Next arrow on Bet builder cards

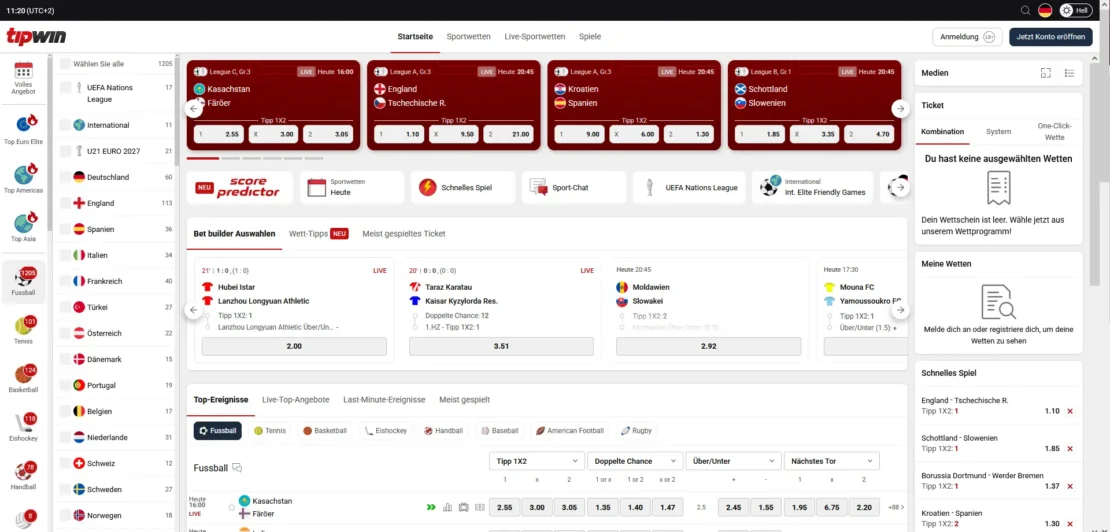tap(900, 310)
